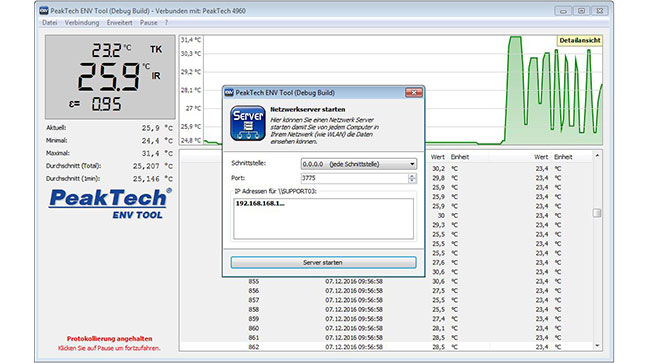Open the ? help menu
Image resolution: width=650 pixels, height=363 pixels.
166,23
